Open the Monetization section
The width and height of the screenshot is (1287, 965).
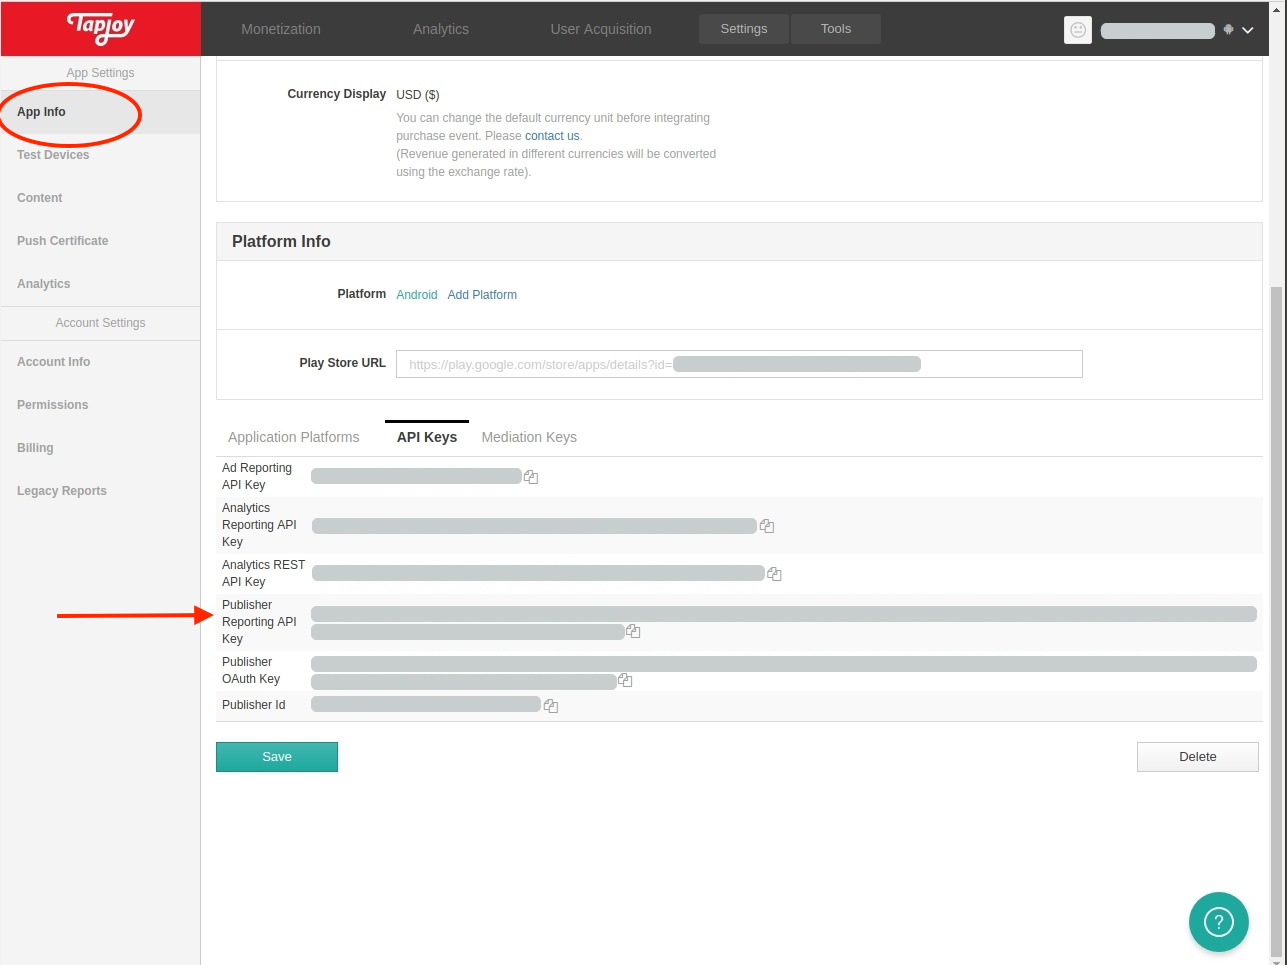click(x=280, y=29)
